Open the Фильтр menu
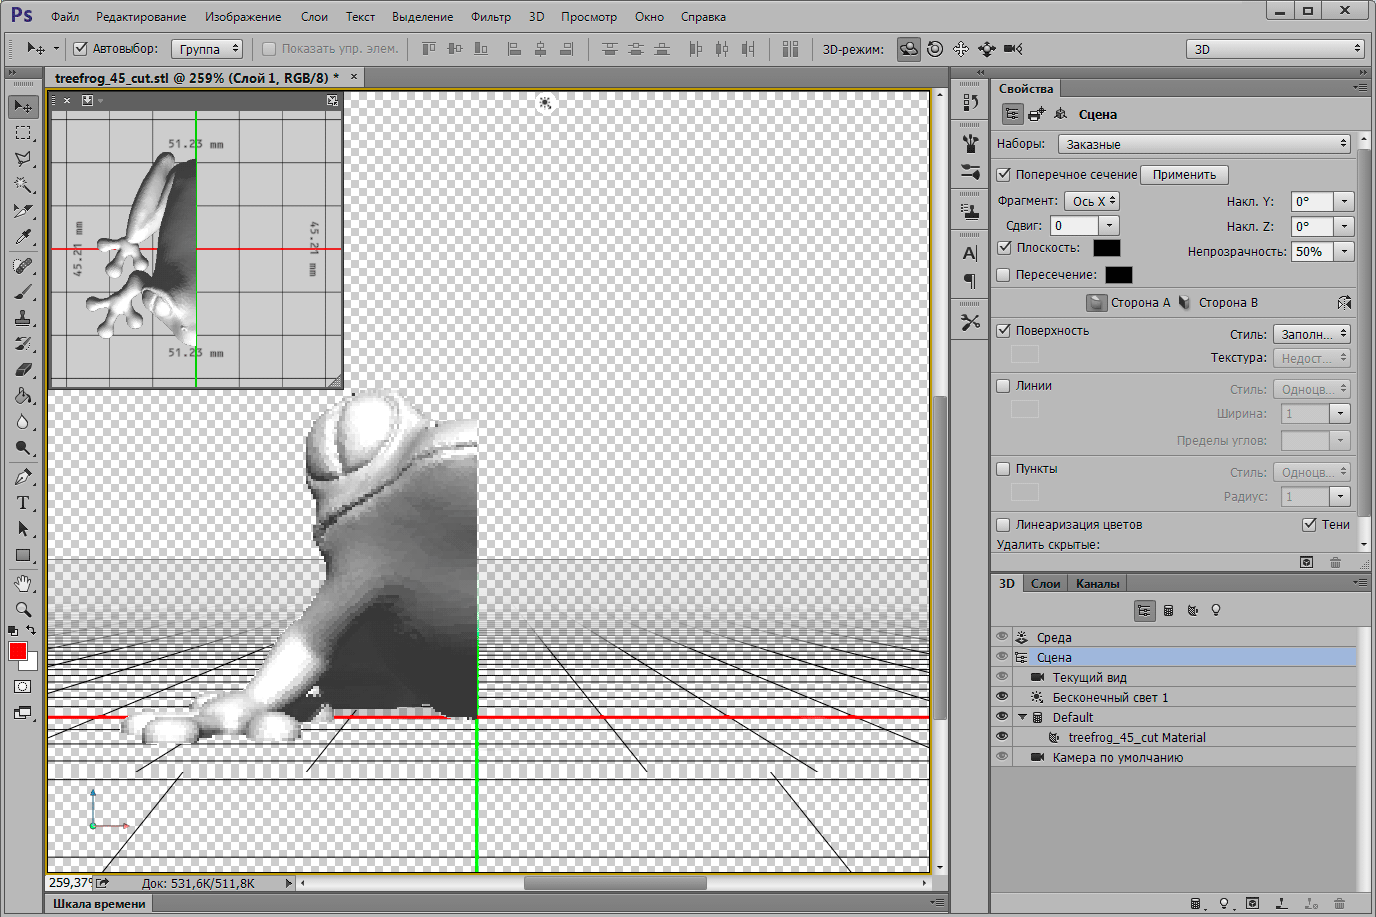This screenshot has width=1376, height=917. pos(490,17)
